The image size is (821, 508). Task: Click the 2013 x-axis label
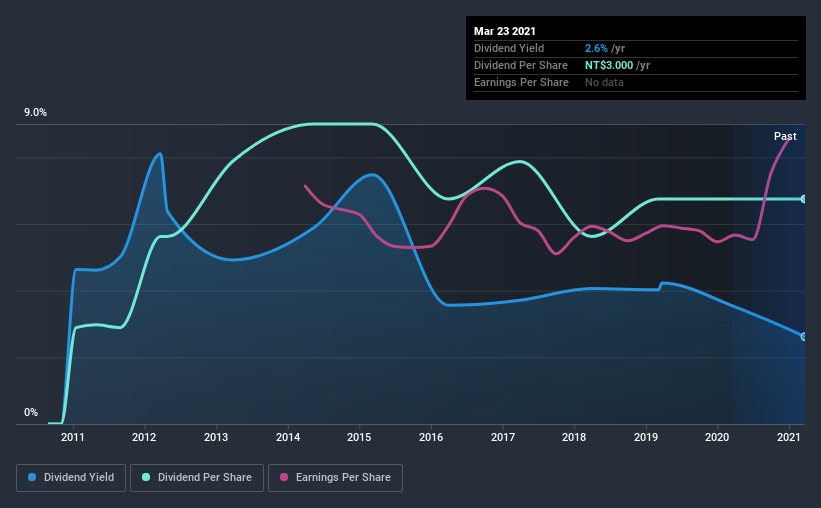tap(216, 437)
